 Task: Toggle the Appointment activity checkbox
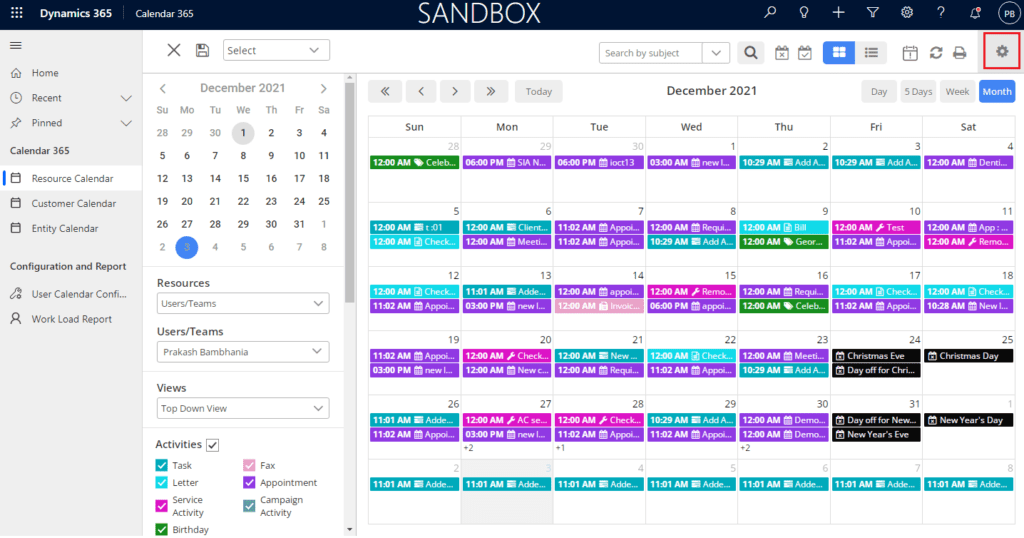pos(249,482)
